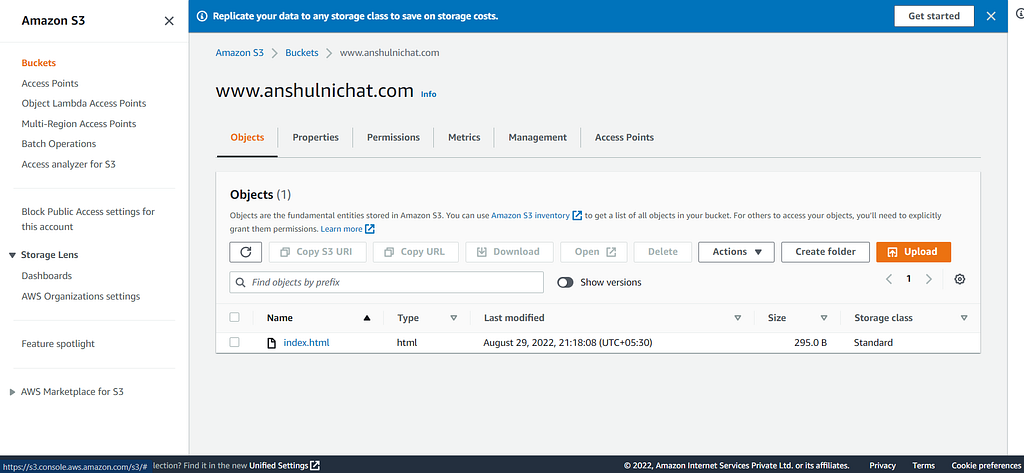Click the Find objects by prefix field
The width and height of the screenshot is (1024, 473).
(387, 282)
